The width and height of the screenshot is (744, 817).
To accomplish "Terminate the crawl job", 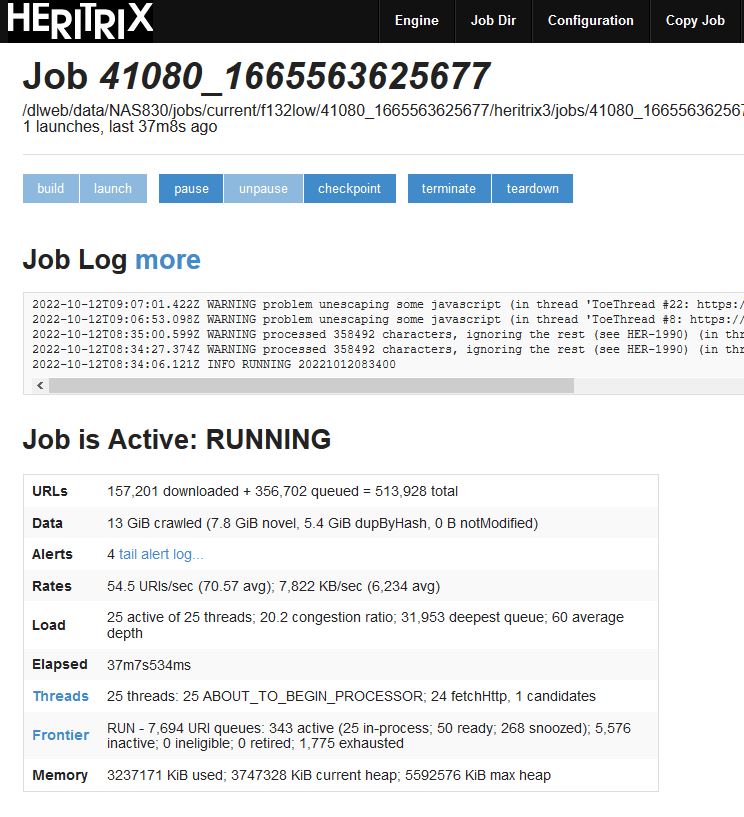I will pyautogui.click(x=449, y=189).
